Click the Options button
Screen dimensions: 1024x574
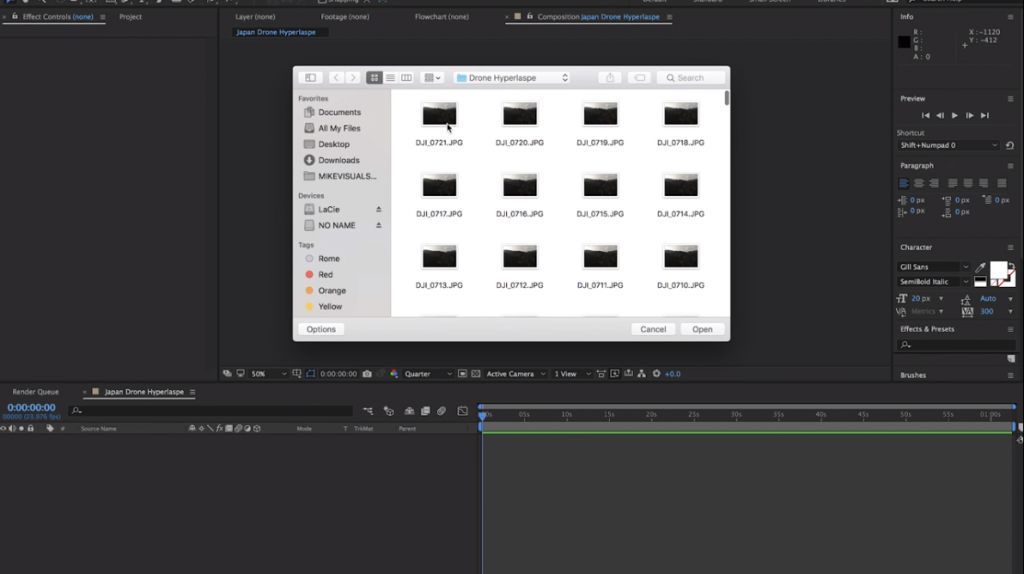click(x=321, y=329)
